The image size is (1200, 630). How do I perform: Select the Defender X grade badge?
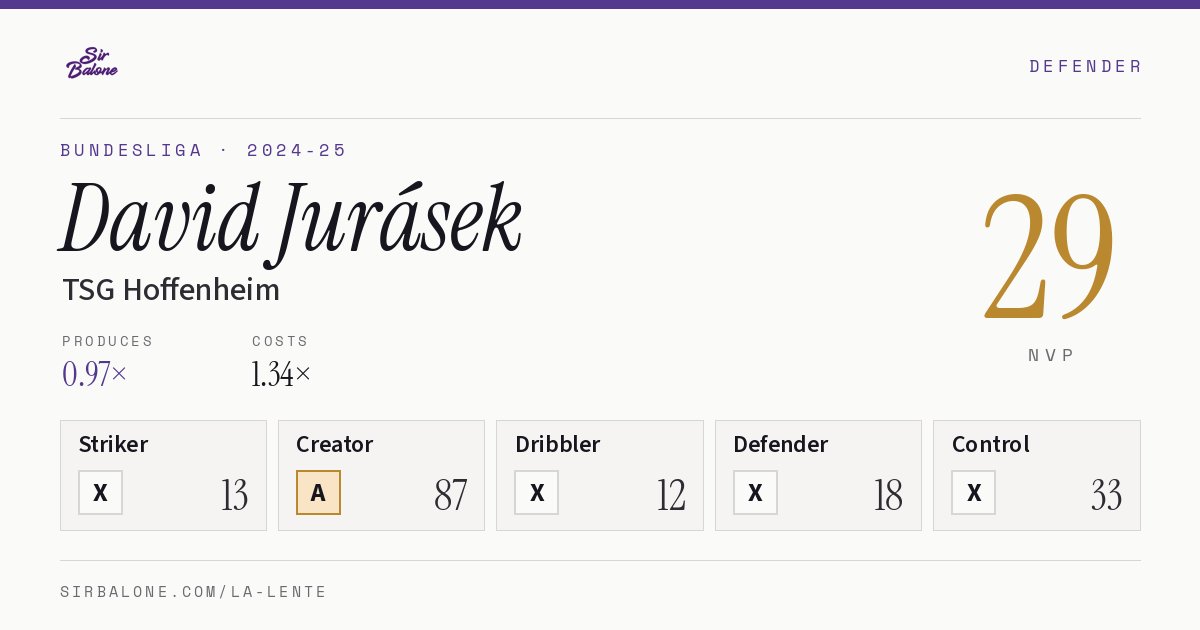pos(755,492)
